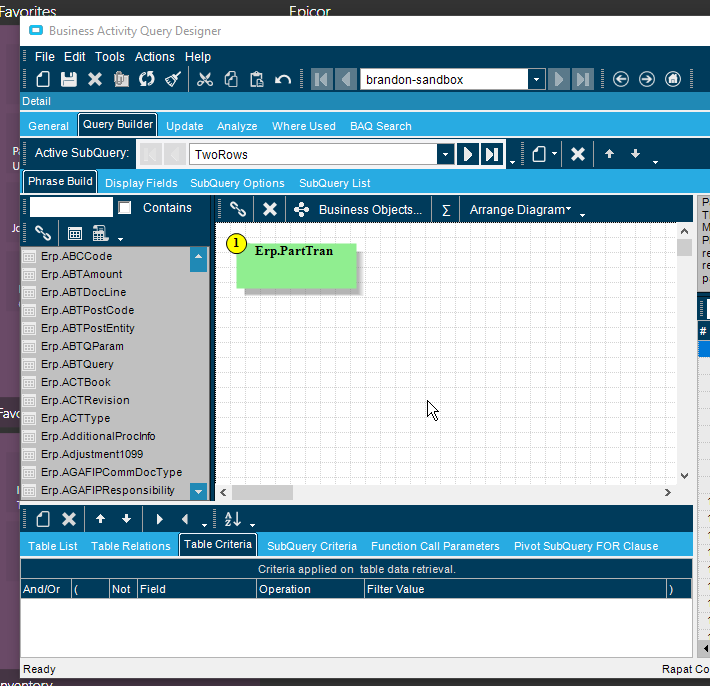This screenshot has width=710, height=686.
Task: Click the Copy BAQ icon
Action: 121,80
